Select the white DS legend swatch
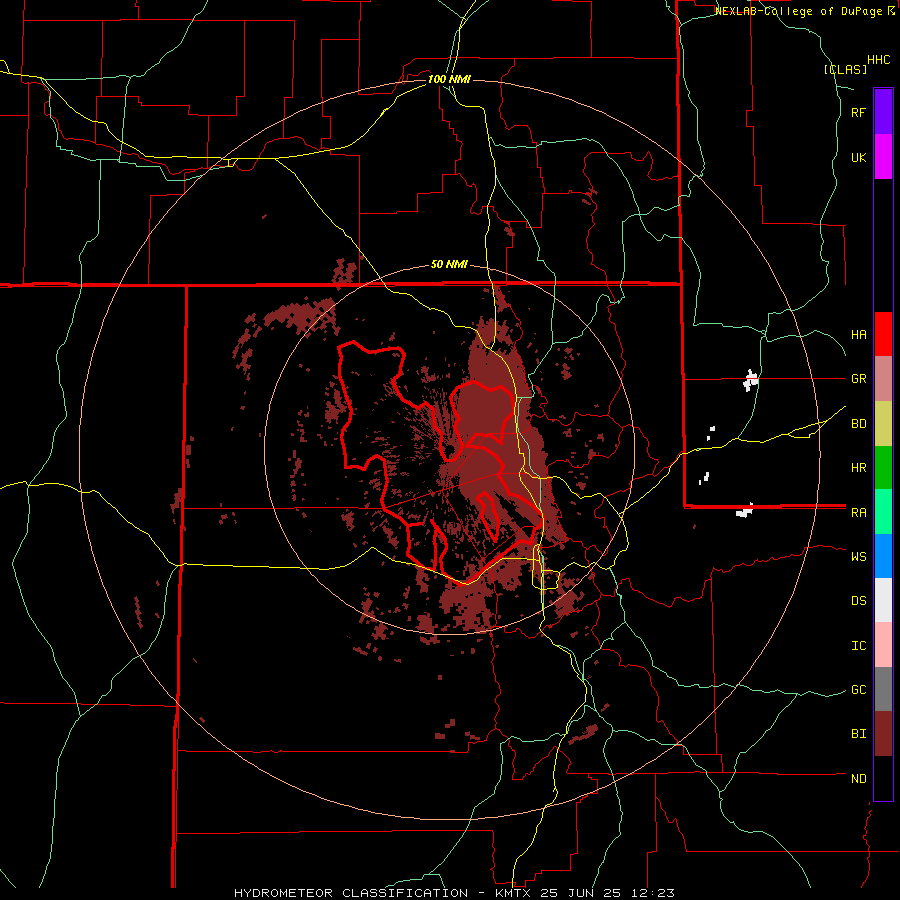The width and height of the screenshot is (900, 900). click(x=883, y=600)
